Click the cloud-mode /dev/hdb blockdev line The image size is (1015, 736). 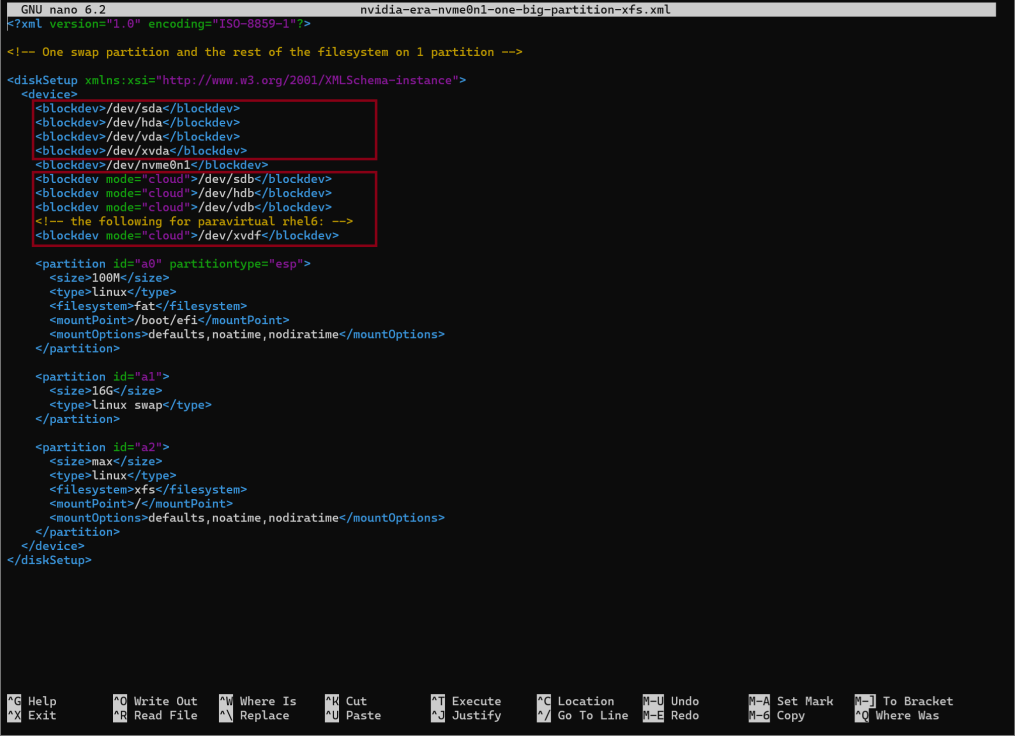click(183, 194)
